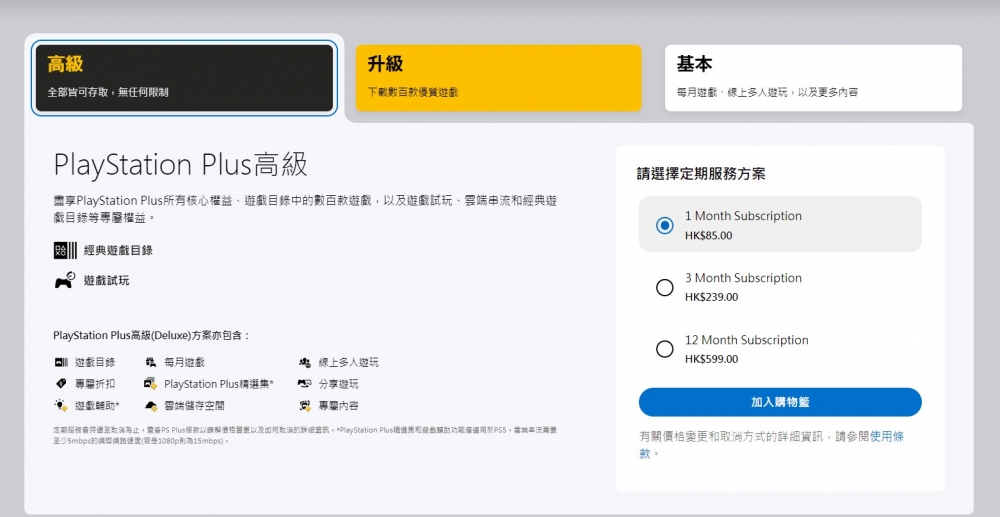Click the HK$599.00 price text
1000x517 pixels.
[711, 359]
